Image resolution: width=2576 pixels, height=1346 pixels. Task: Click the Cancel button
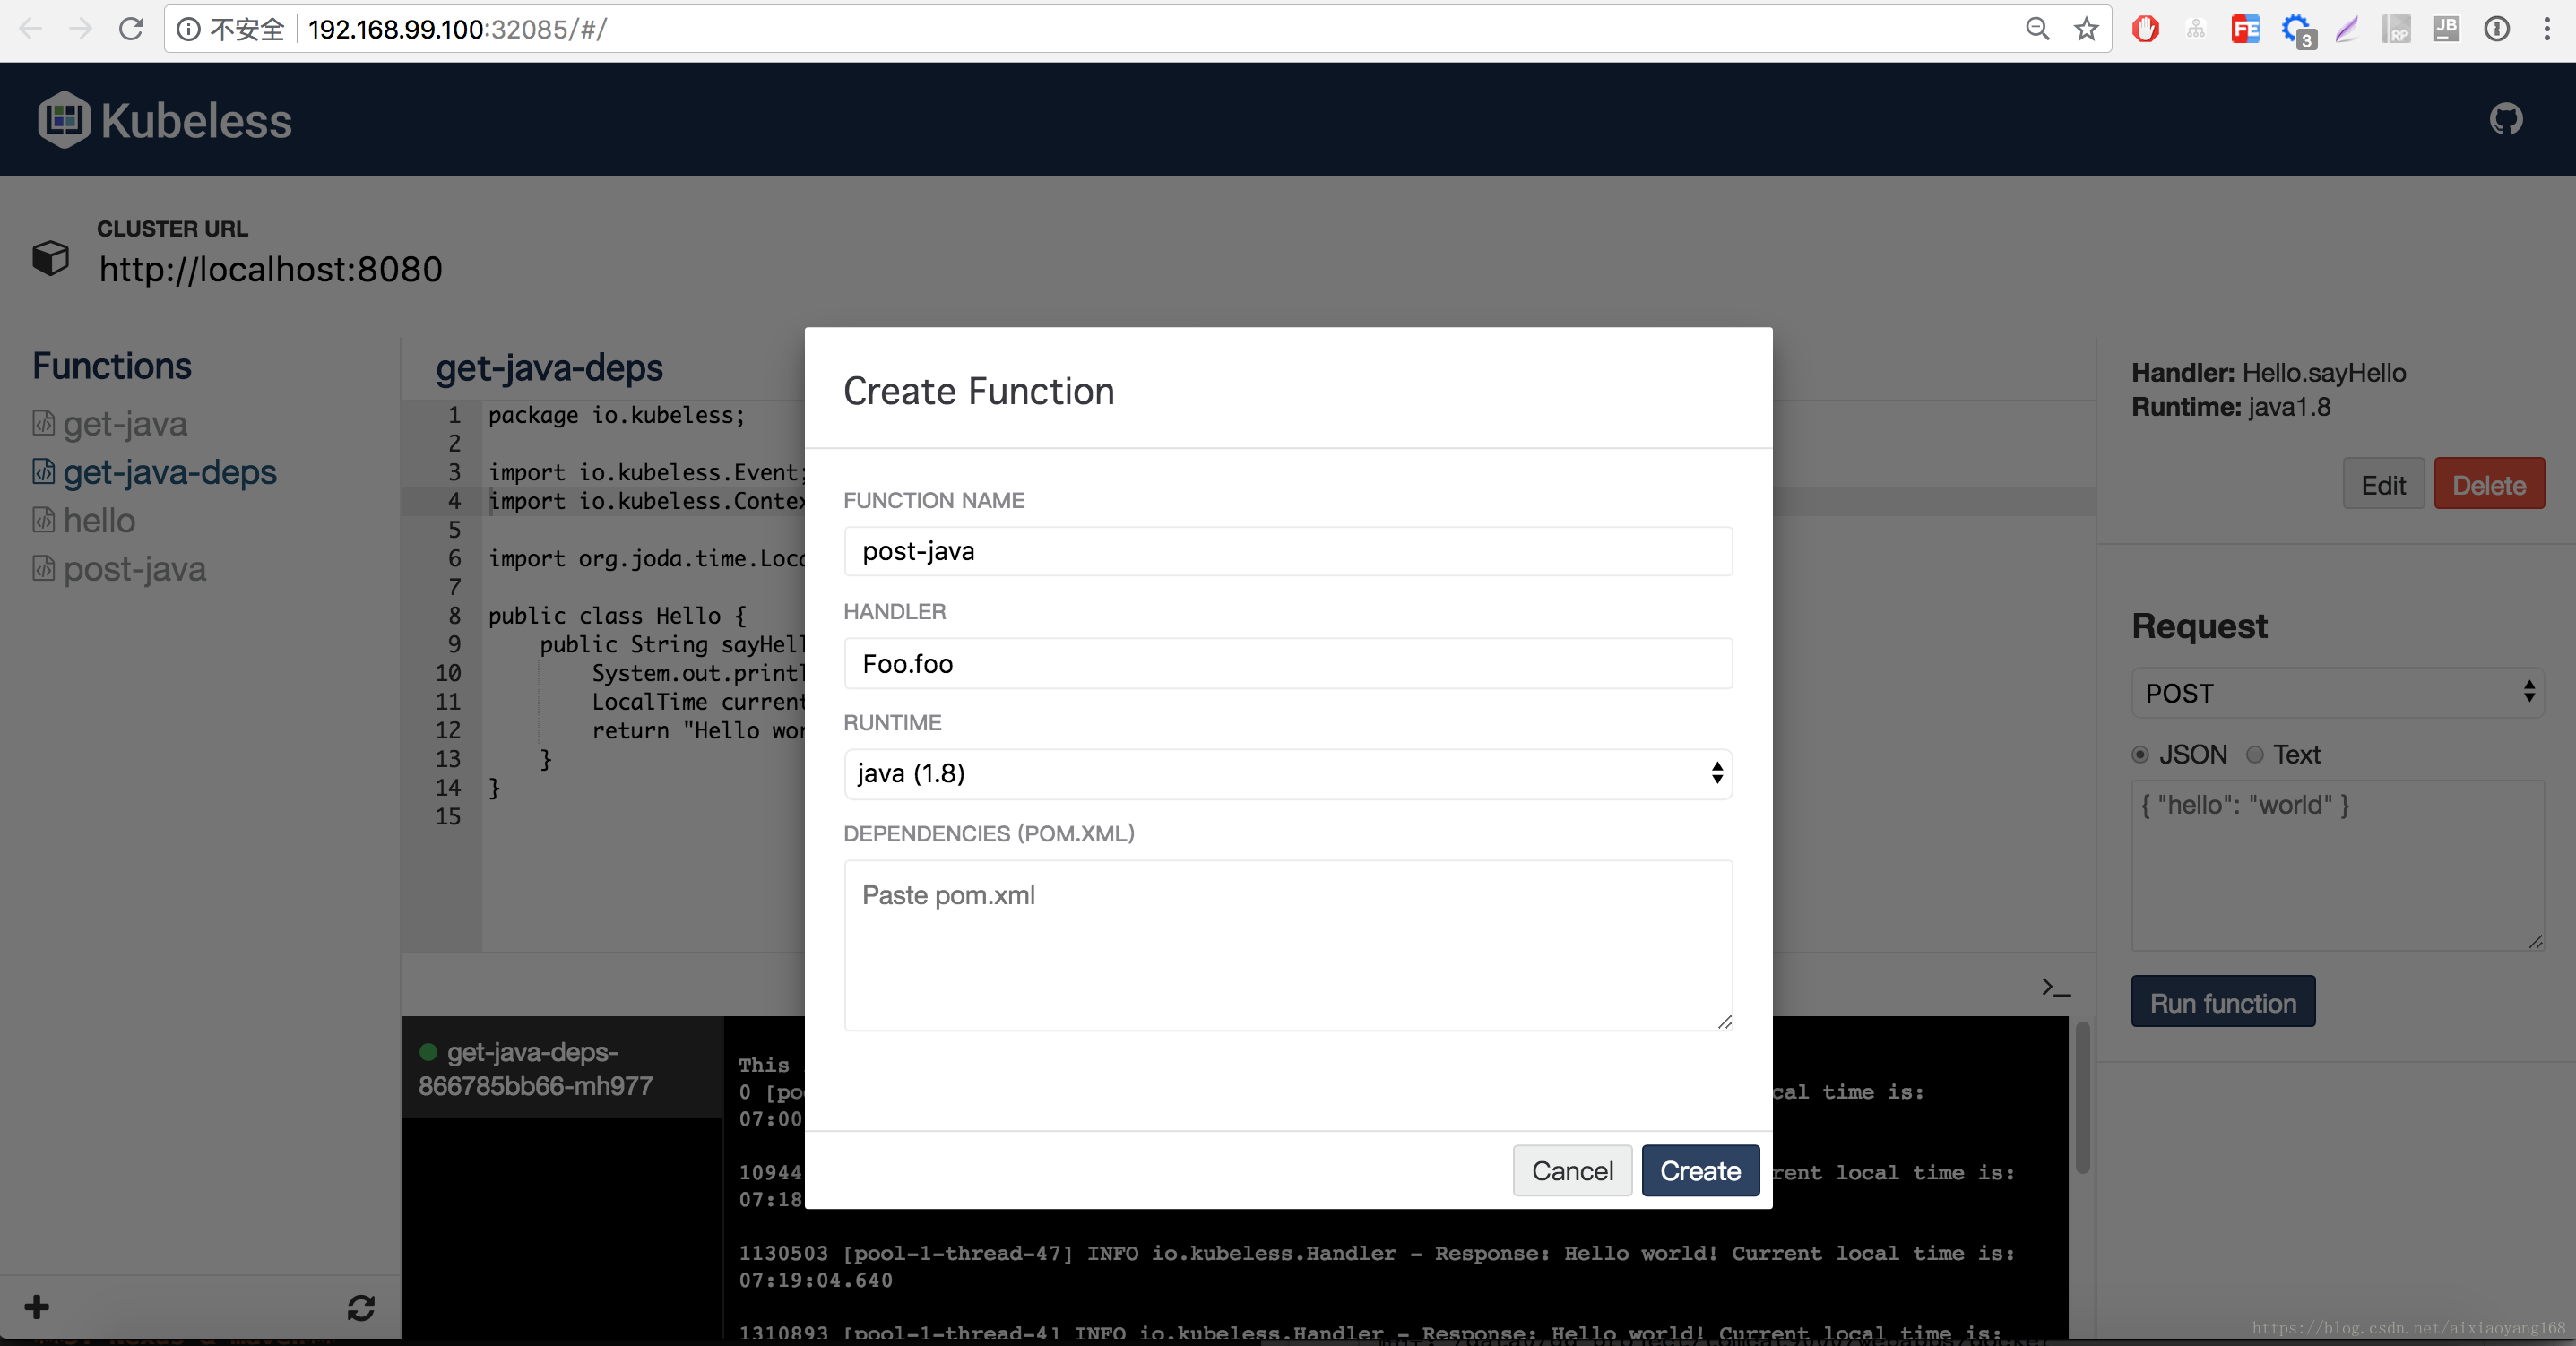tap(1571, 1170)
